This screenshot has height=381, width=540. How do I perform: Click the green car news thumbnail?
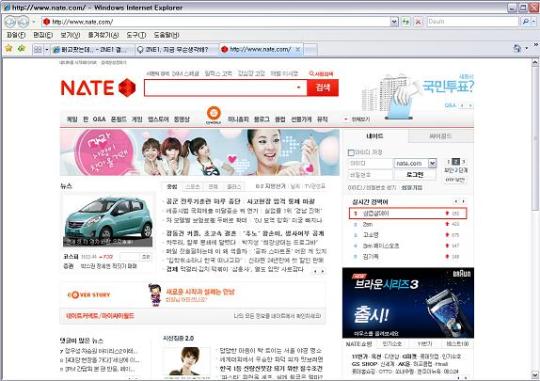click(x=108, y=220)
